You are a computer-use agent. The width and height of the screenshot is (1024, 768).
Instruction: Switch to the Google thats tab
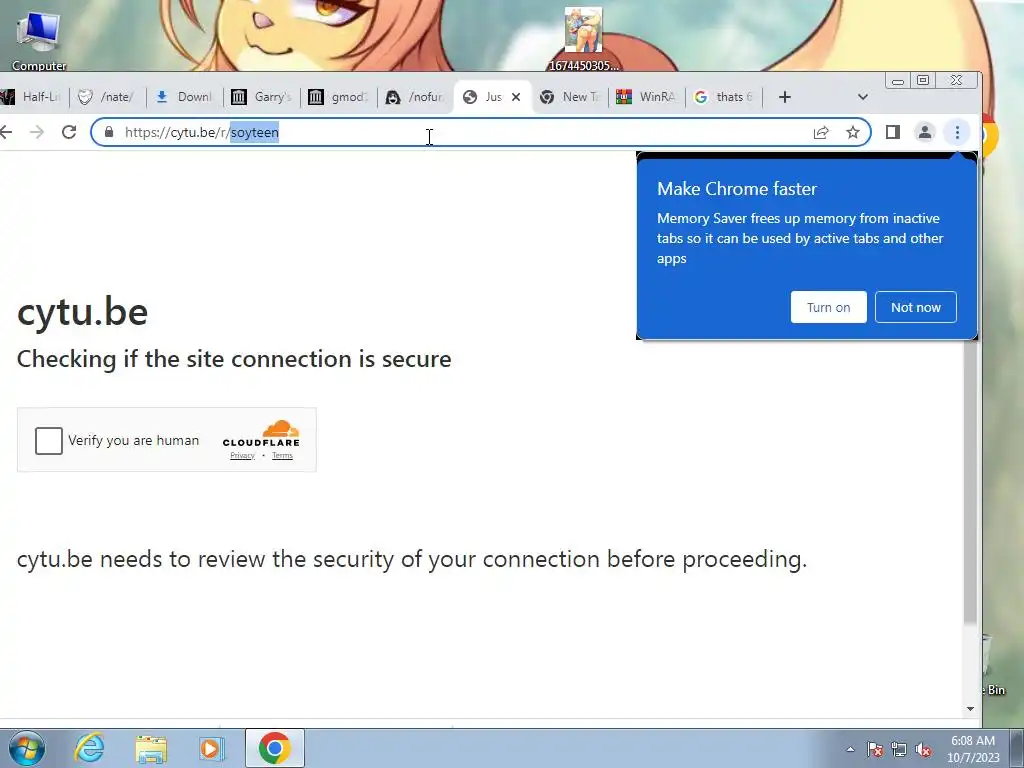click(724, 97)
